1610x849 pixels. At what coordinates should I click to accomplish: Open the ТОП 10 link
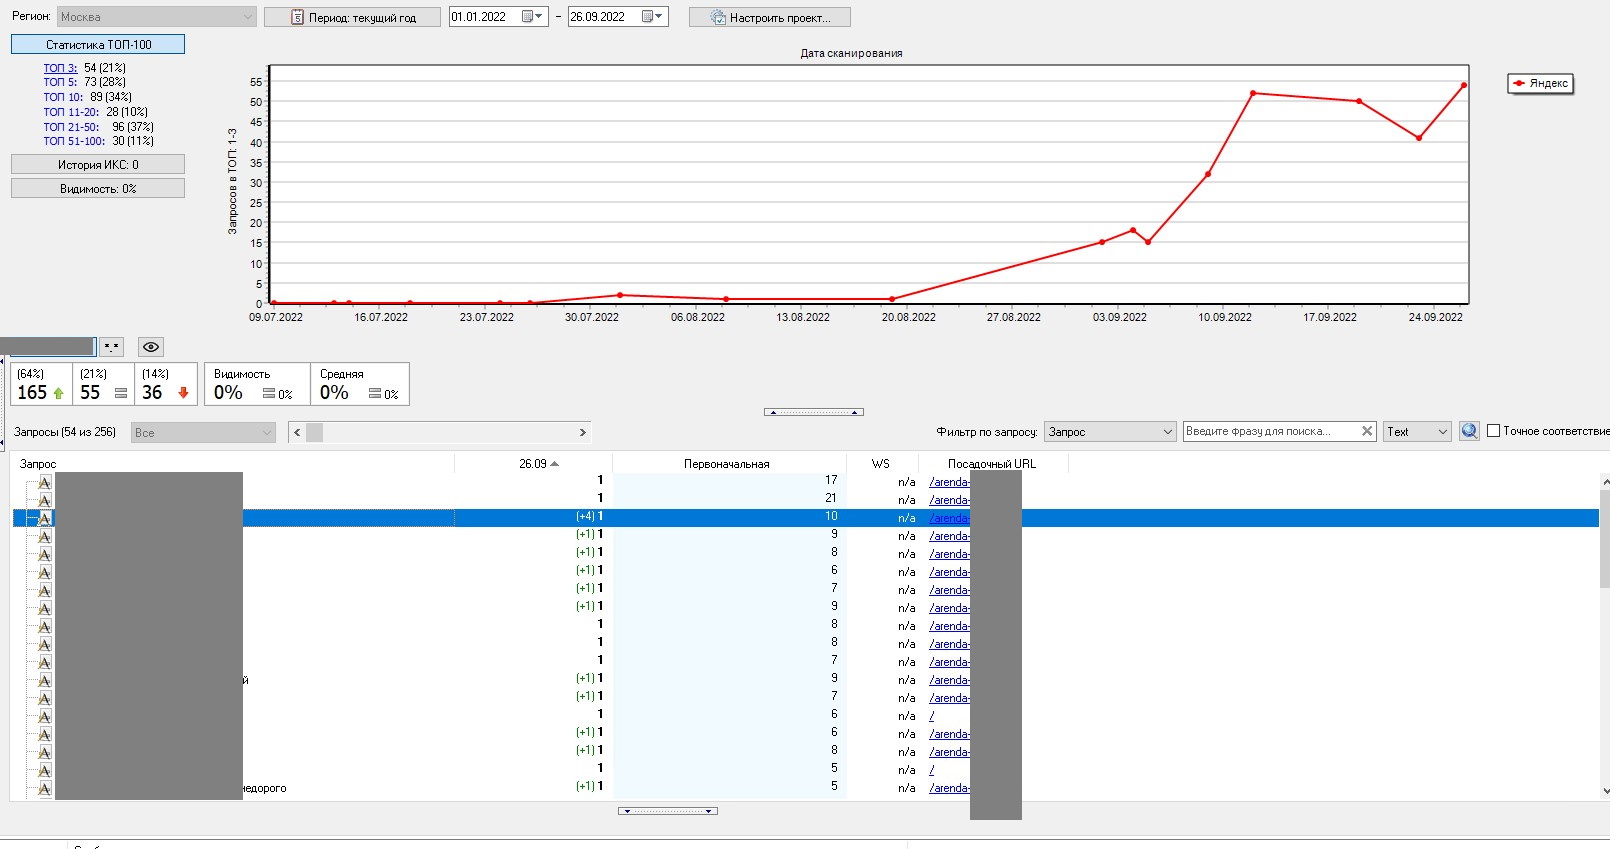63,97
